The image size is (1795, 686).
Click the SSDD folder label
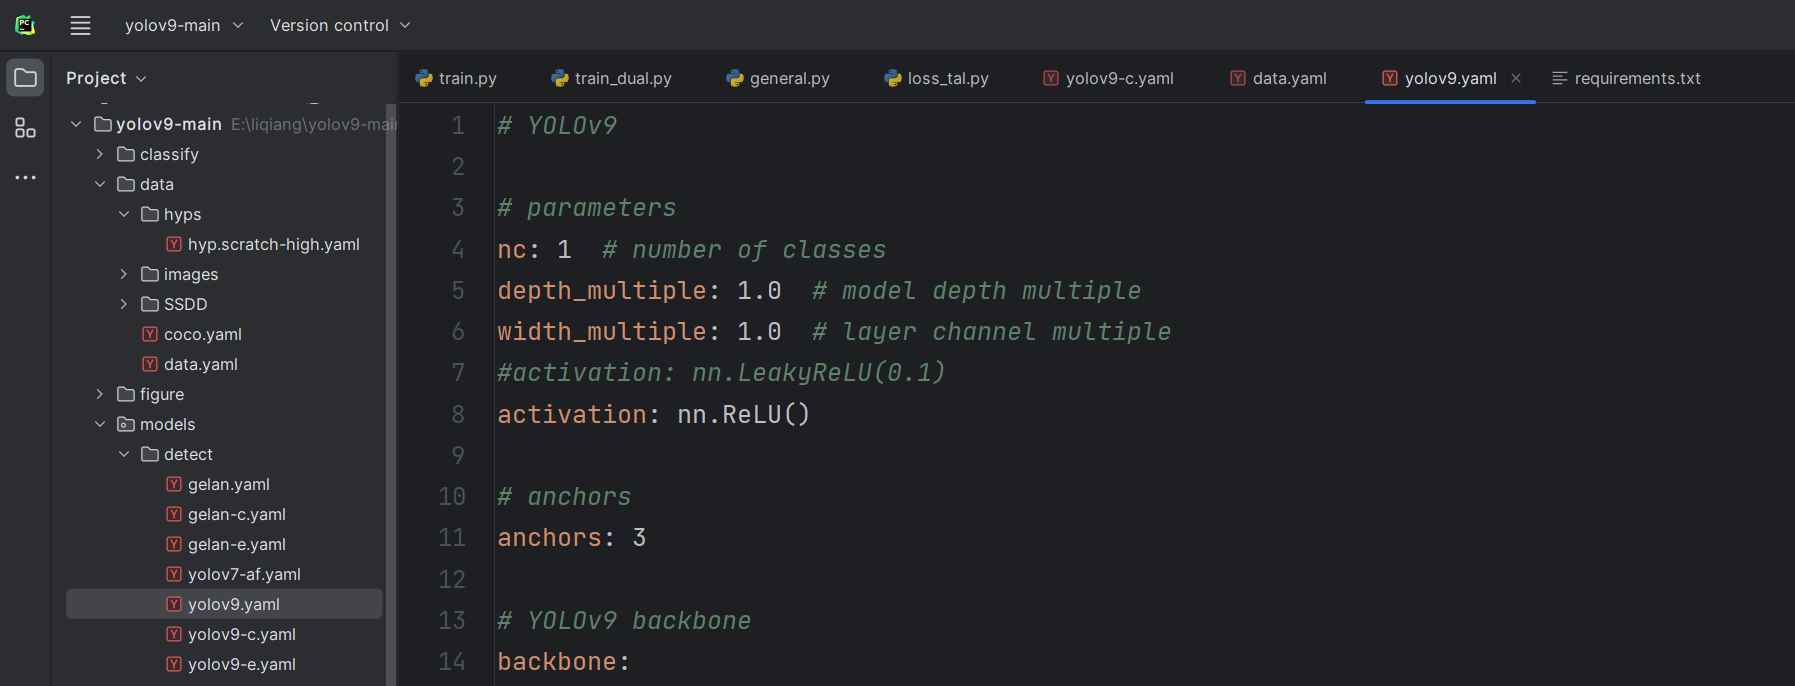[186, 304]
